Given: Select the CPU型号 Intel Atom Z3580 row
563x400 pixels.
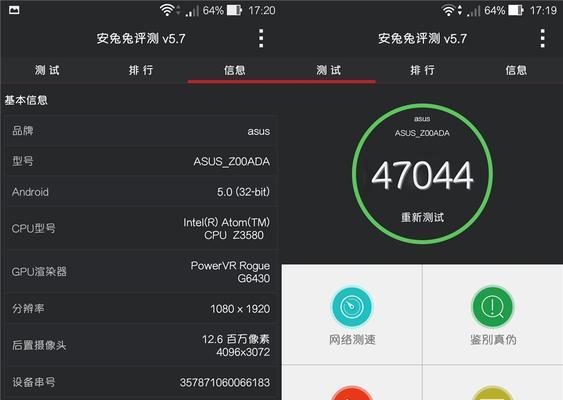Looking at the screenshot, I should click(141, 228).
